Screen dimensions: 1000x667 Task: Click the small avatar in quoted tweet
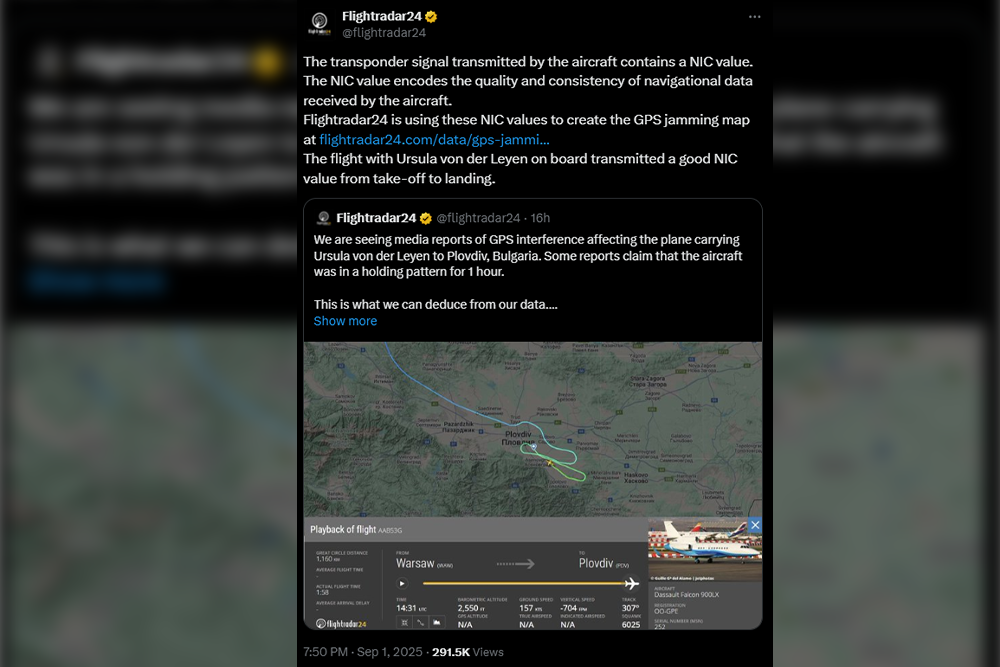click(x=323, y=218)
